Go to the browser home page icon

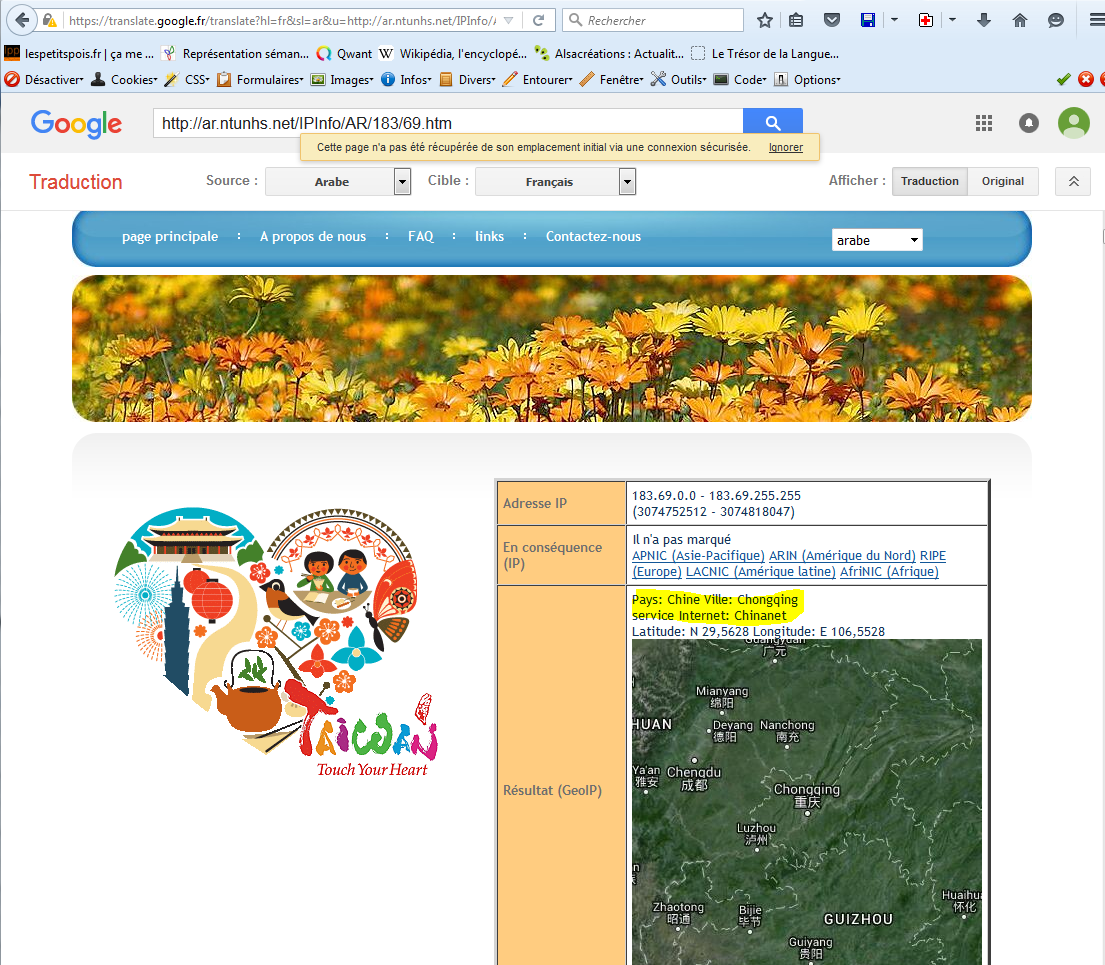pos(1020,20)
